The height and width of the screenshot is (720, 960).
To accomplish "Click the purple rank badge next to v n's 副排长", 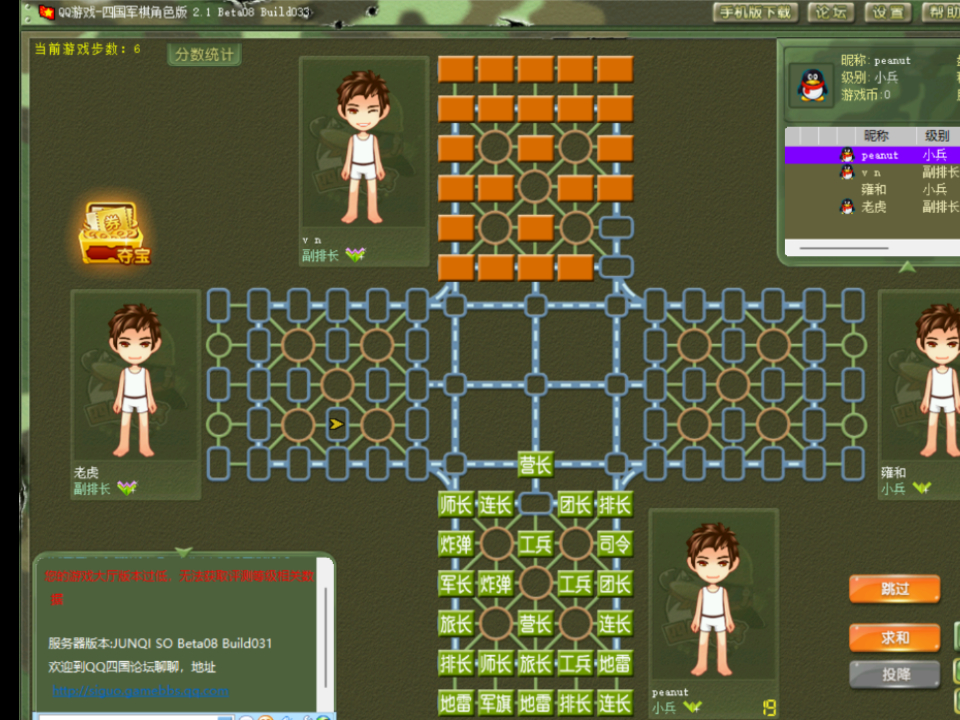I will tap(355, 254).
